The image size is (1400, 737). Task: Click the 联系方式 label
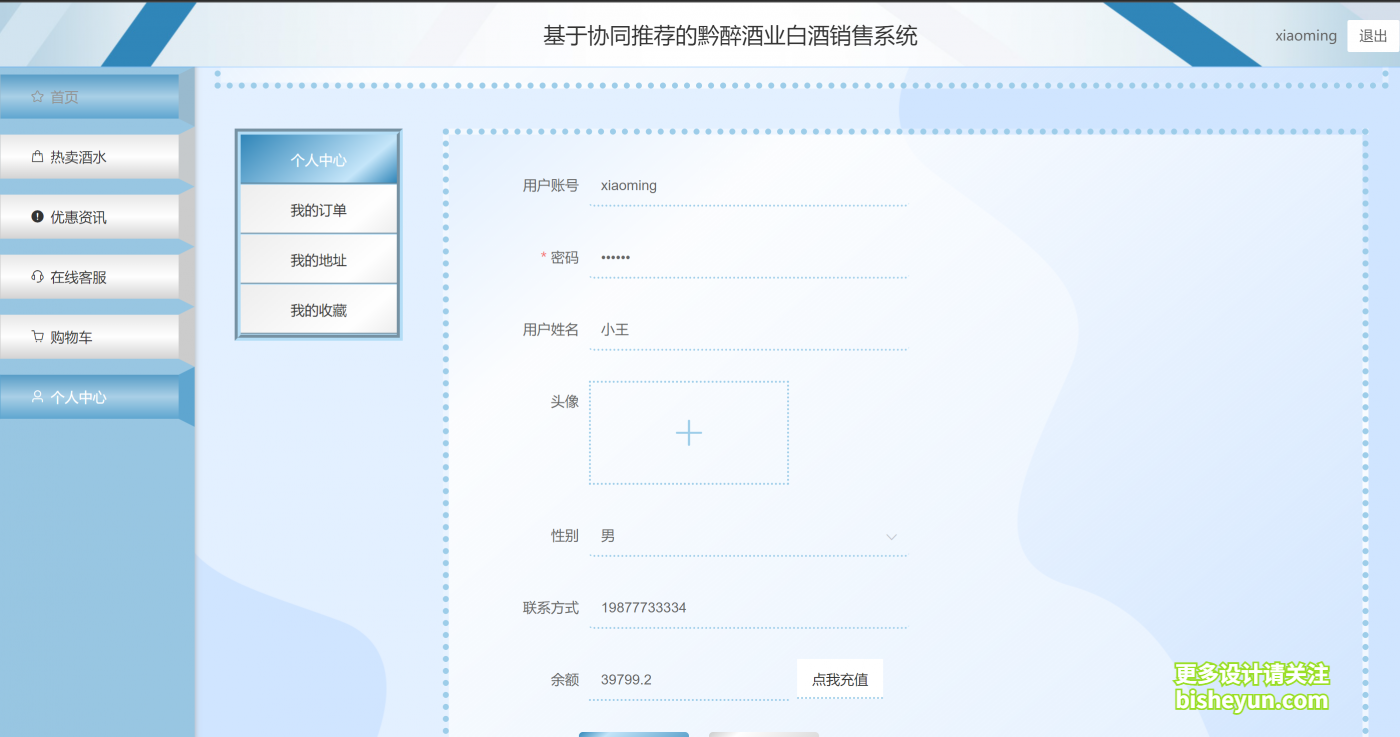[x=550, y=608]
